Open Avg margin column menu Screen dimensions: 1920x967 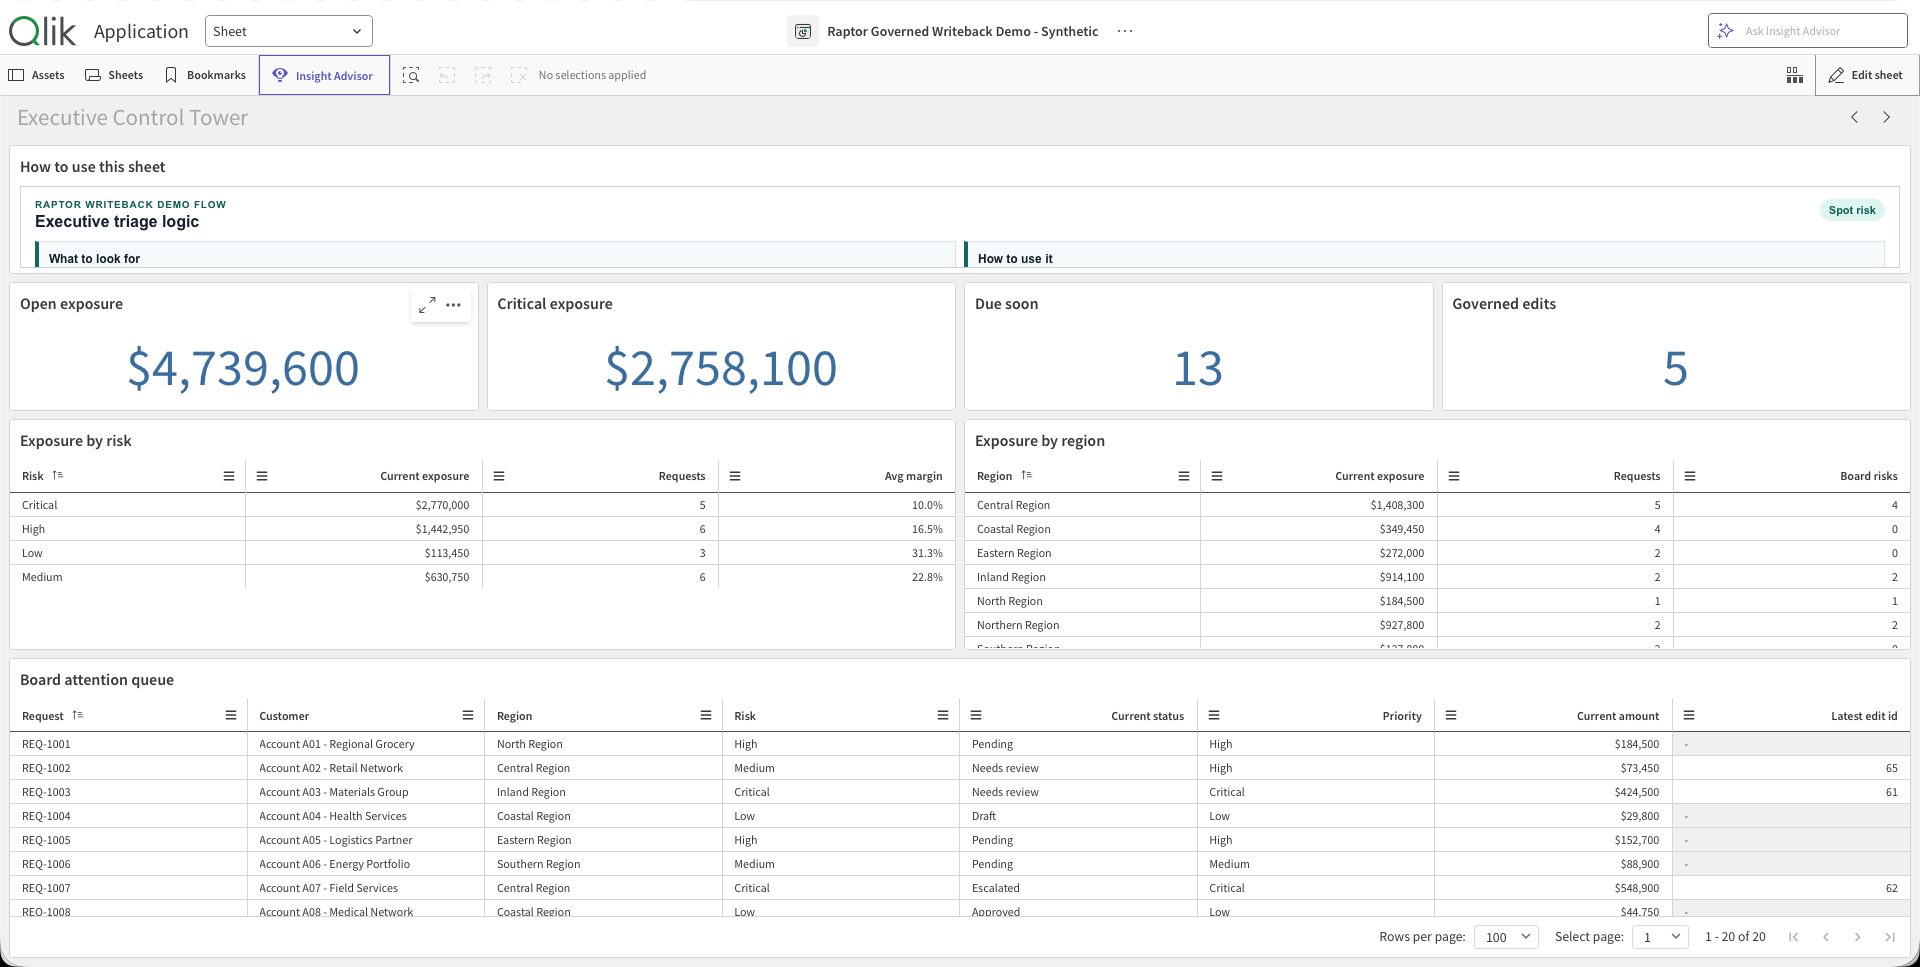(735, 476)
